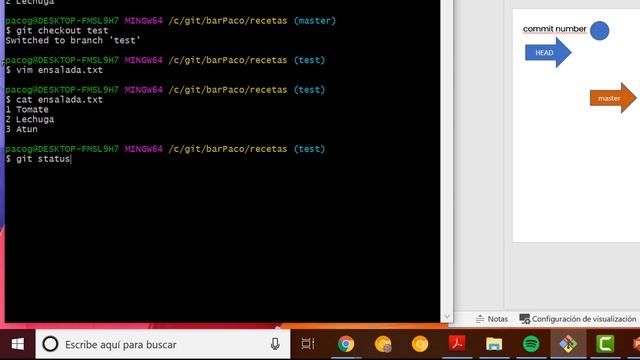Open Spotify from the taskbar
Viewport: 640px width, 360px height.
click(x=531, y=344)
